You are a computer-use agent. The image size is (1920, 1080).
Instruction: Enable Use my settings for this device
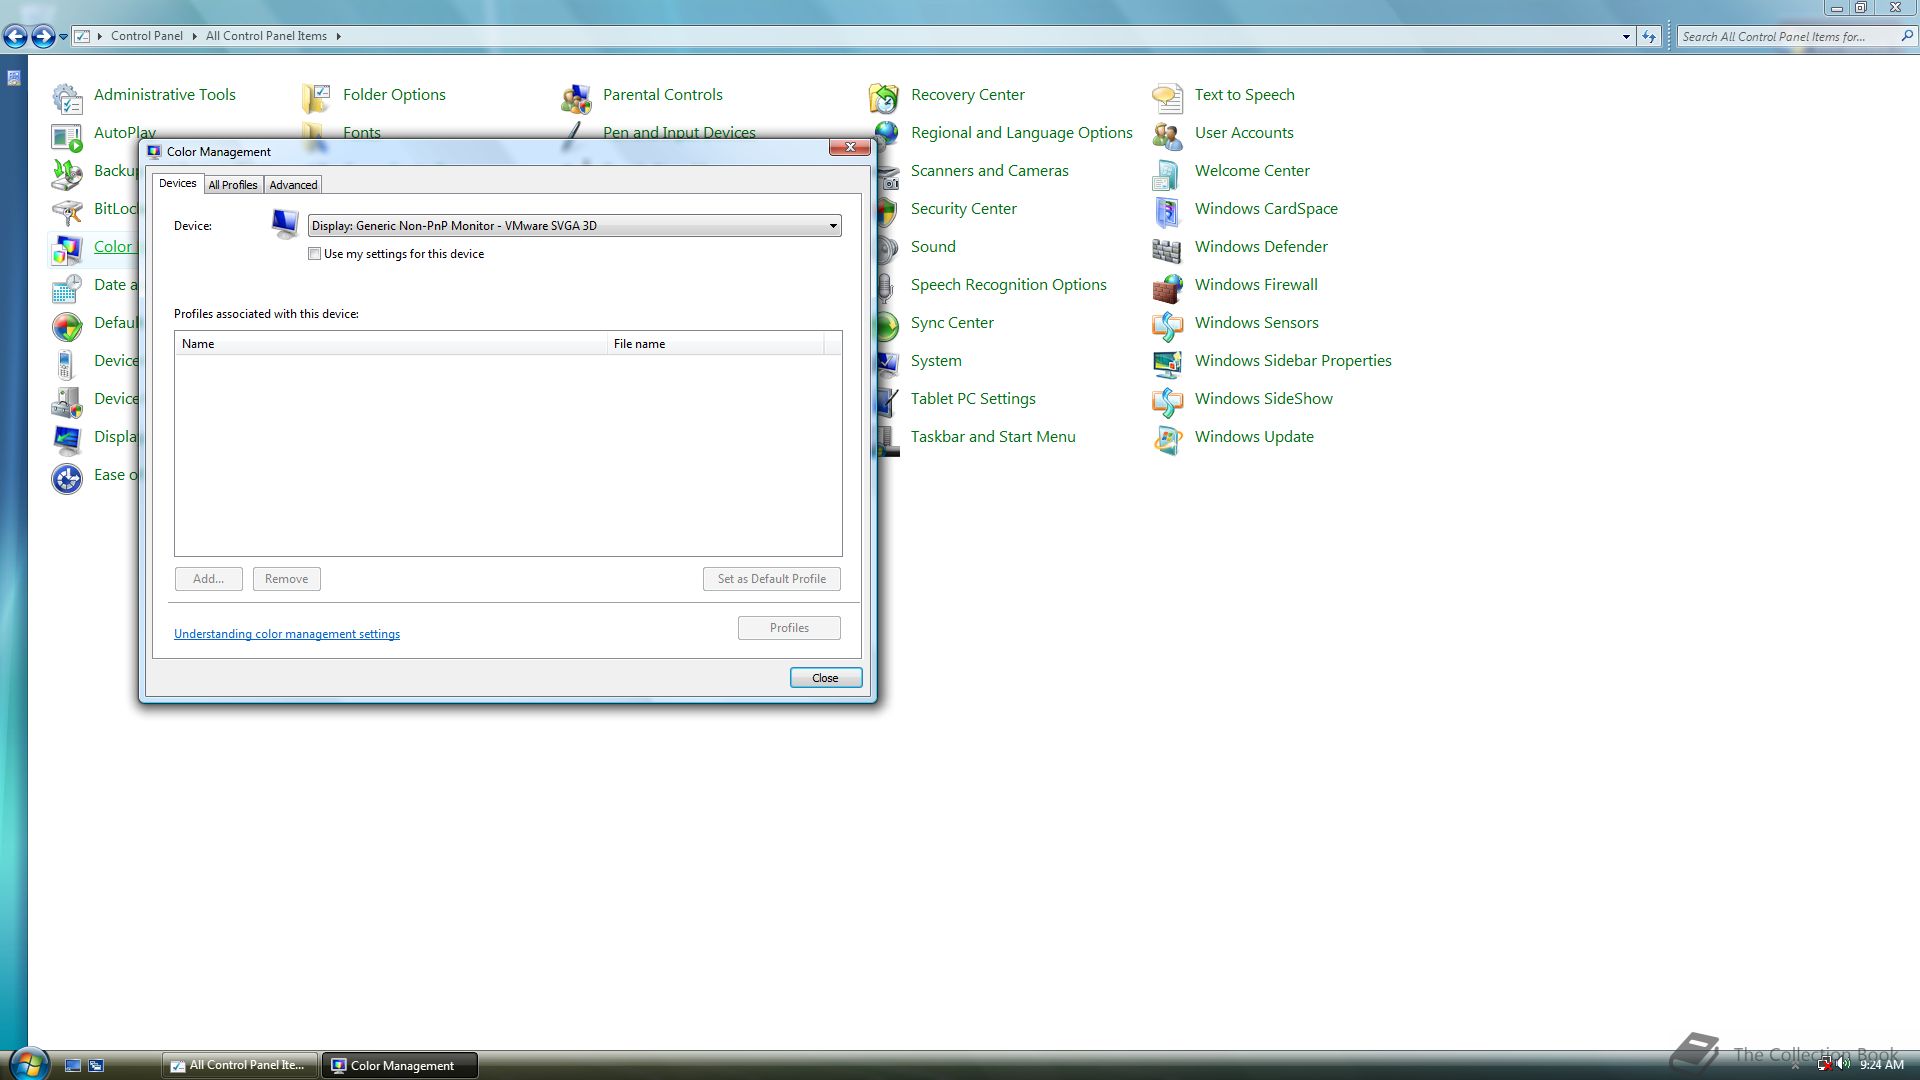(x=315, y=254)
